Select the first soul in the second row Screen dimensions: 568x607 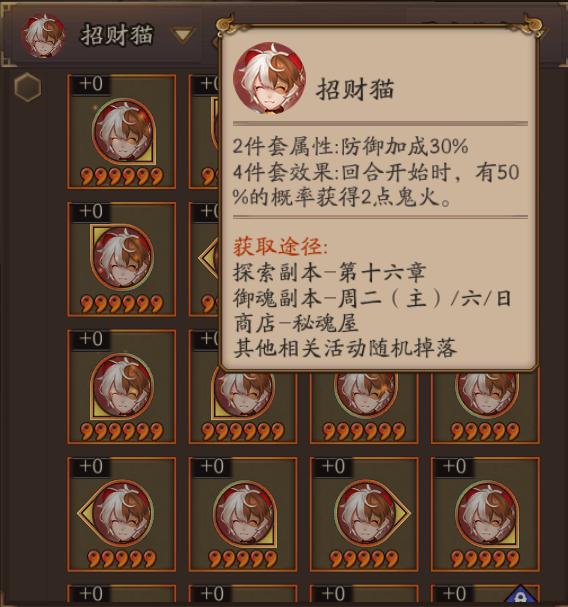point(122,259)
